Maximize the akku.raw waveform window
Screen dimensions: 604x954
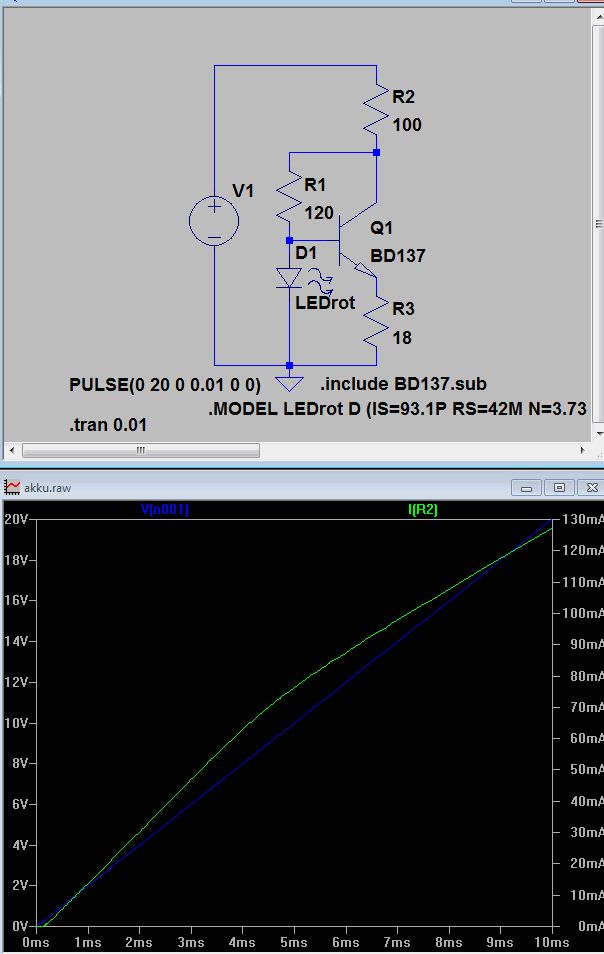(x=559, y=487)
